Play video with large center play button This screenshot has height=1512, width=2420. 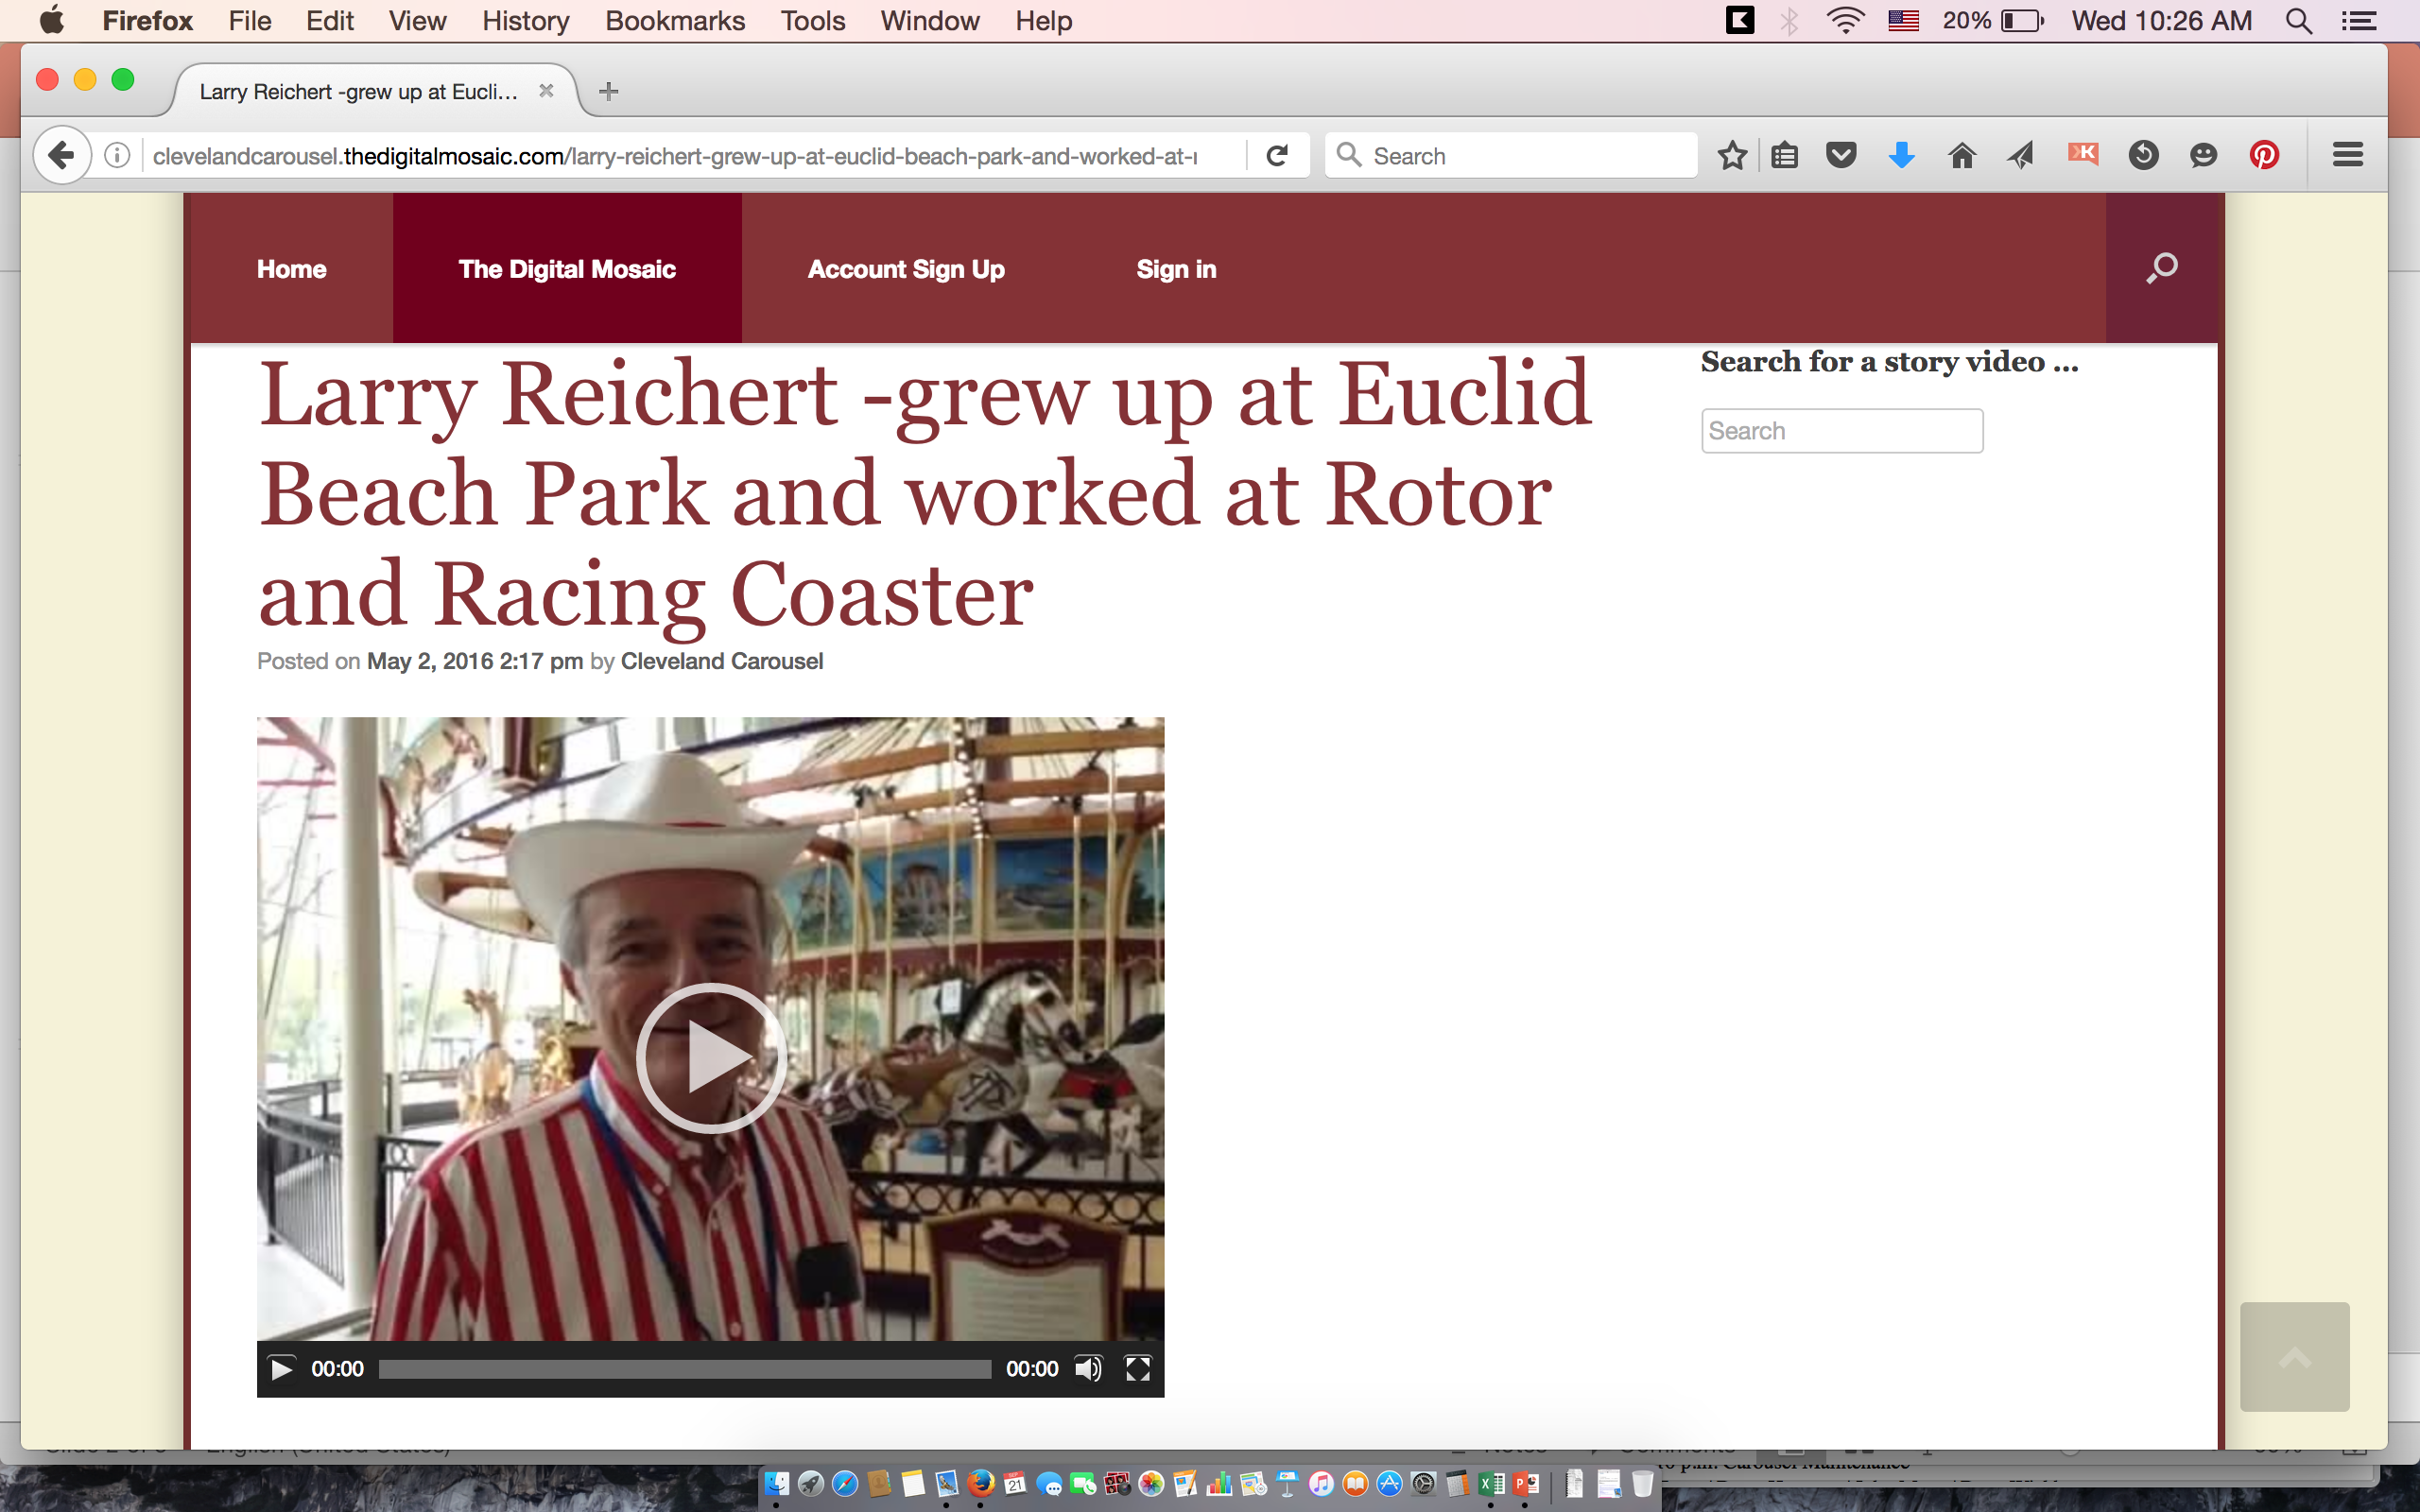711,1057
